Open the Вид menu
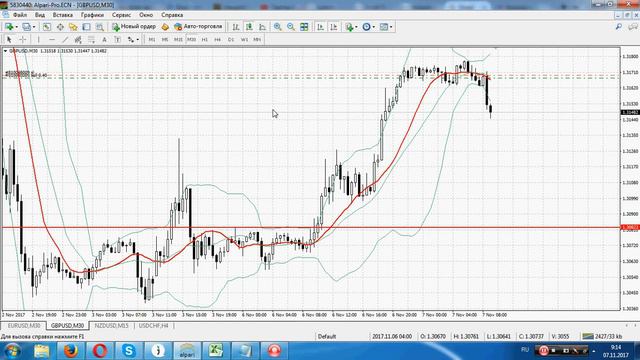This screenshot has width=640, height=360. [40, 15]
